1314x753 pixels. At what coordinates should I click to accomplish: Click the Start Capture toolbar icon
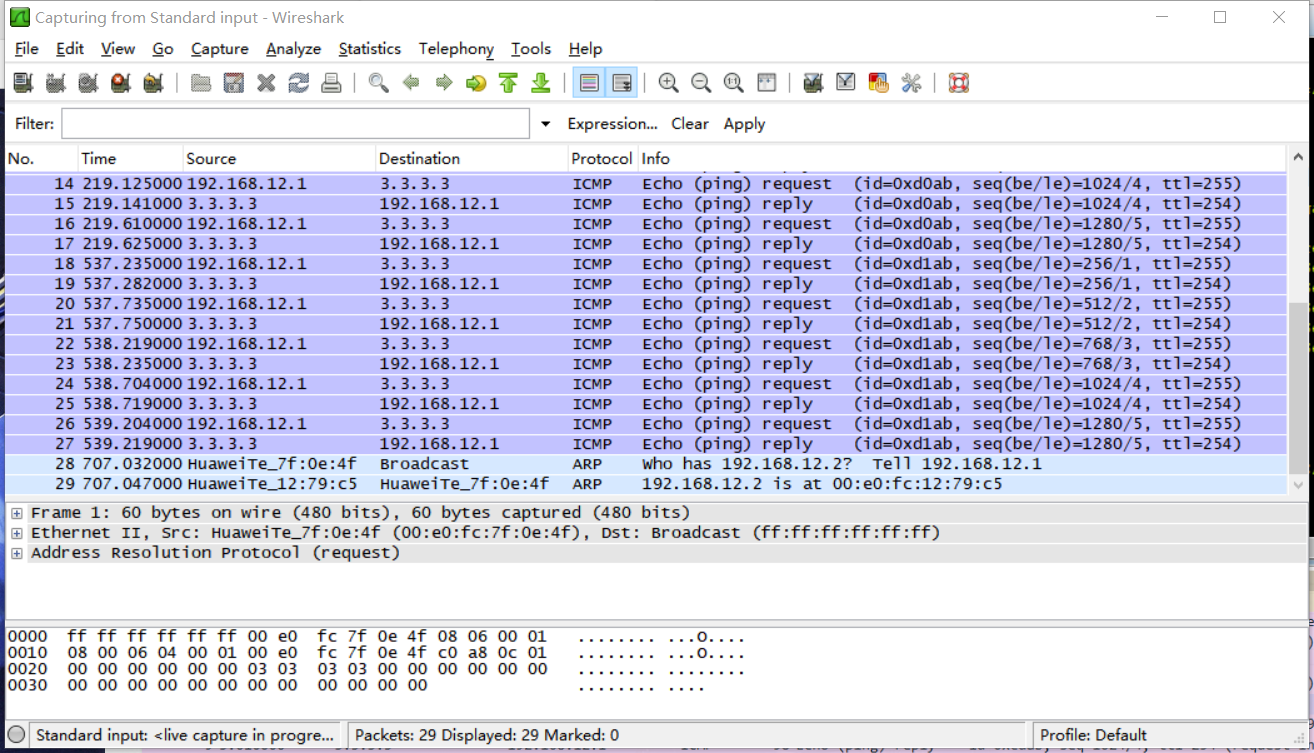tap(88, 83)
